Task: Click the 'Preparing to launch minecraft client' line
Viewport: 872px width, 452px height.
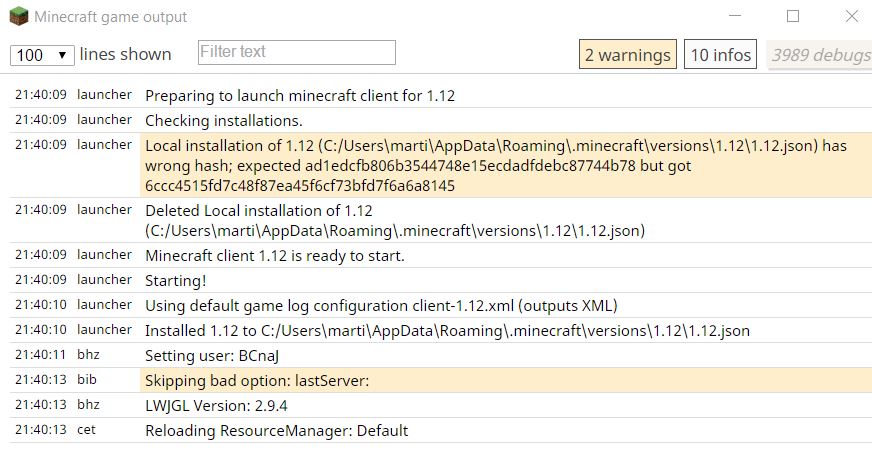Action: coord(300,96)
